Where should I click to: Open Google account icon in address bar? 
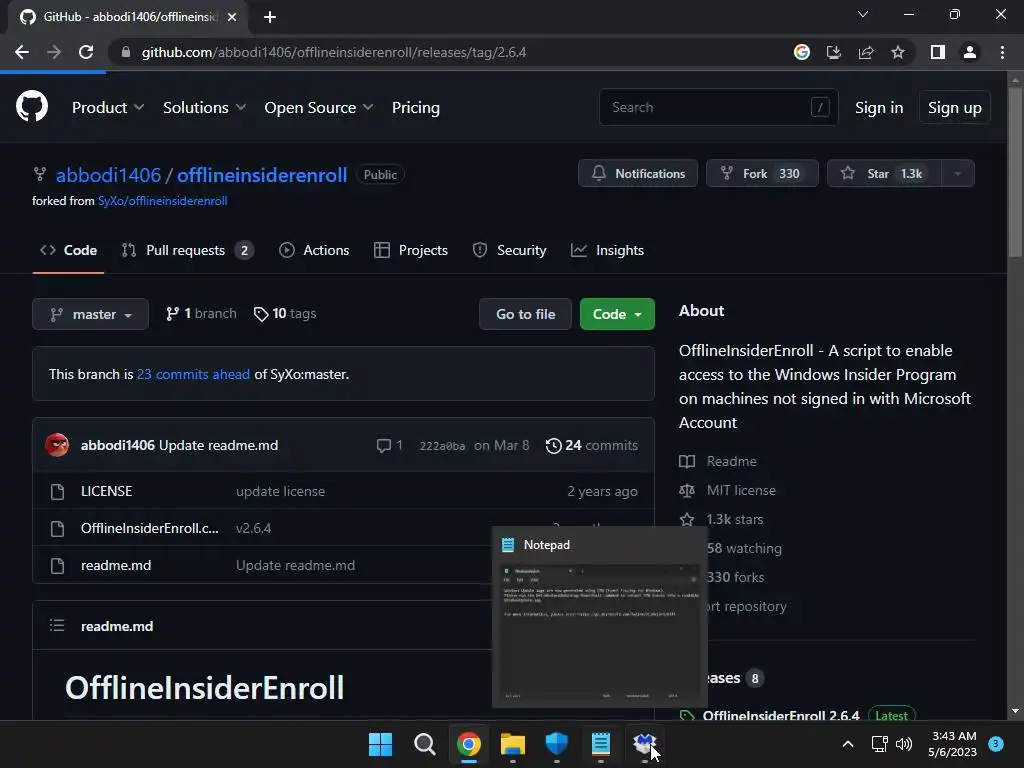(802, 52)
